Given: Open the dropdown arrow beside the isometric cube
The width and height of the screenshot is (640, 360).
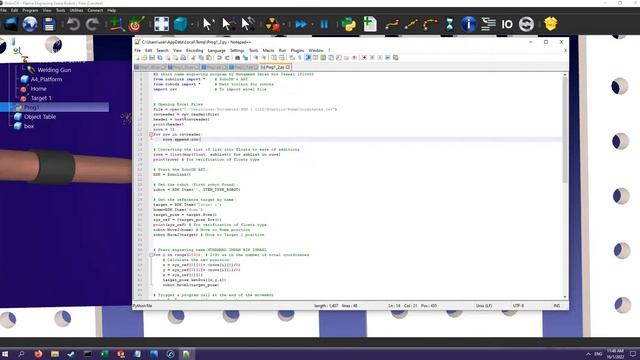Looking at the screenshot, I should 192,25.
